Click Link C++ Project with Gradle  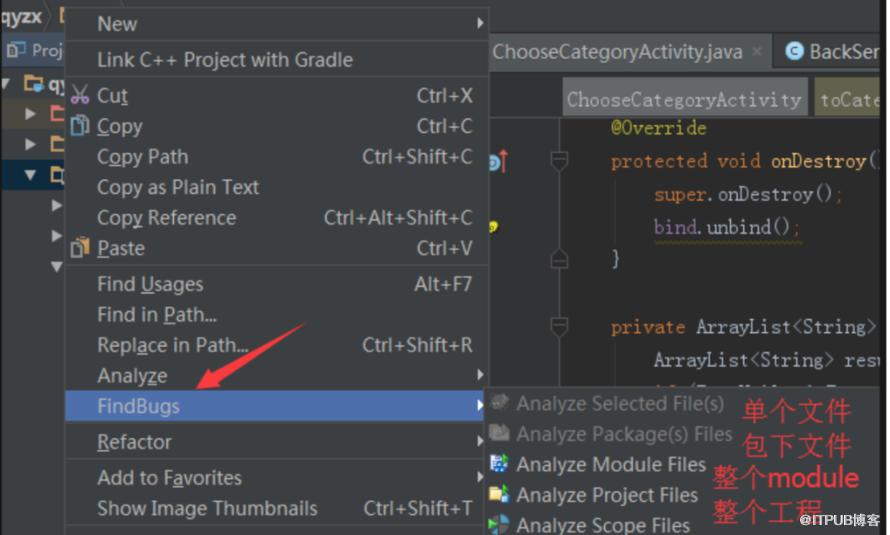(x=224, y=60)
